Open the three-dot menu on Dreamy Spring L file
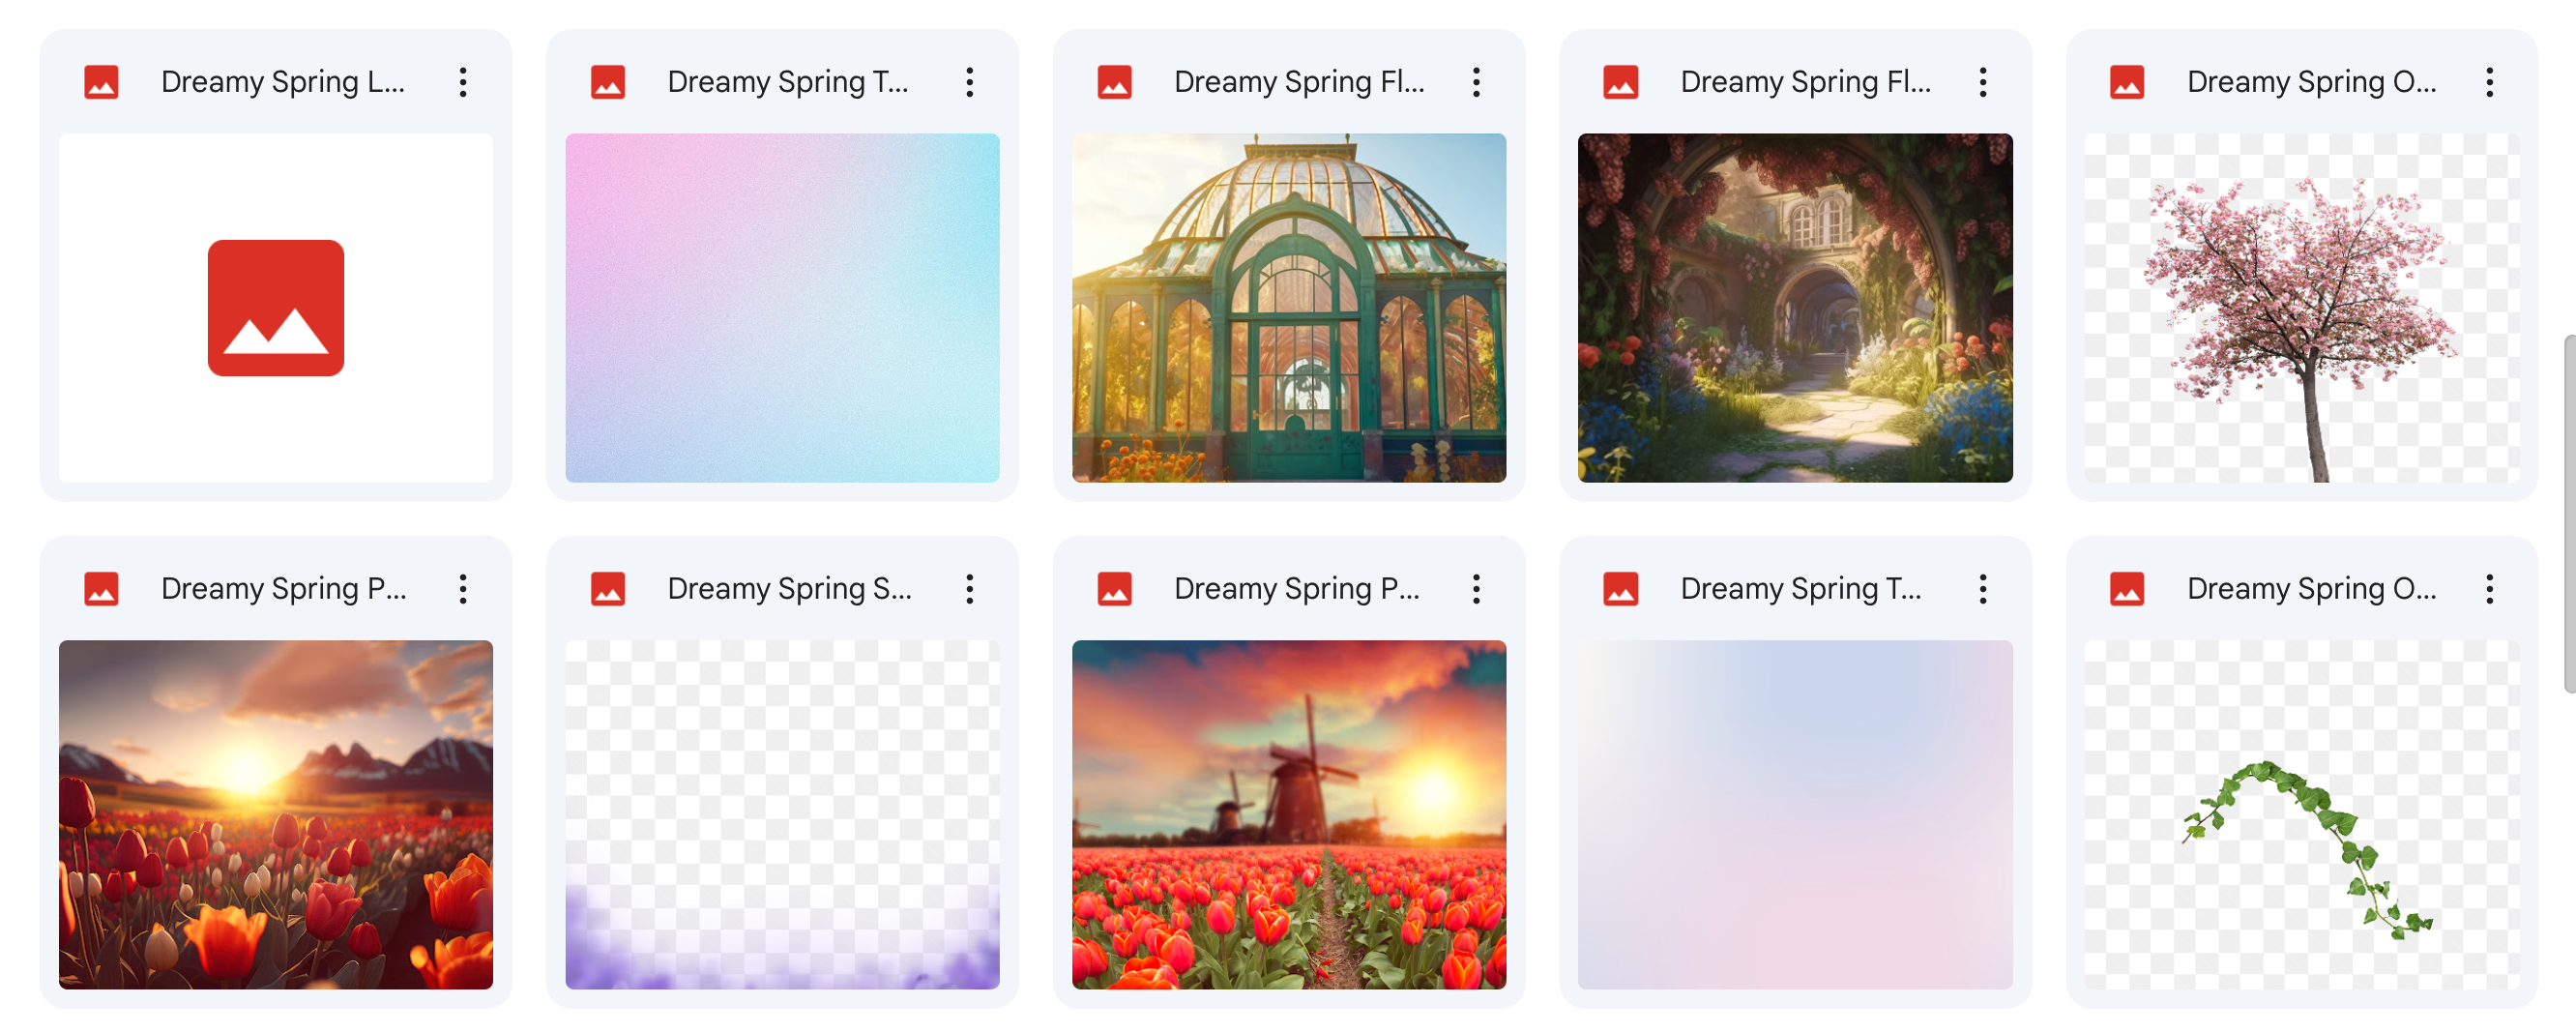 point(463,82)
